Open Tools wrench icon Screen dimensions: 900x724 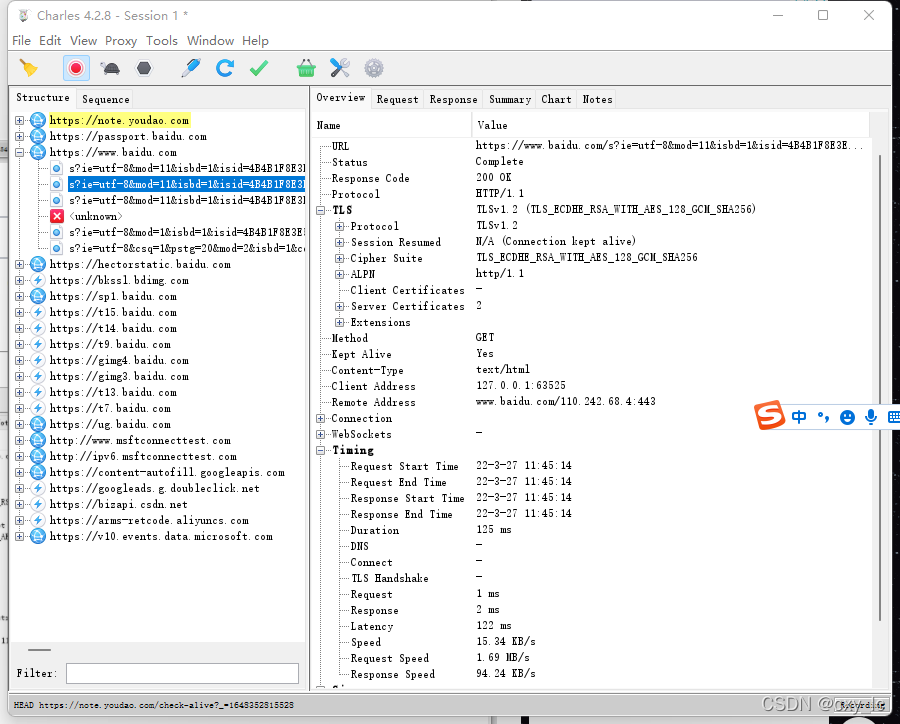[x=340, y=68]
